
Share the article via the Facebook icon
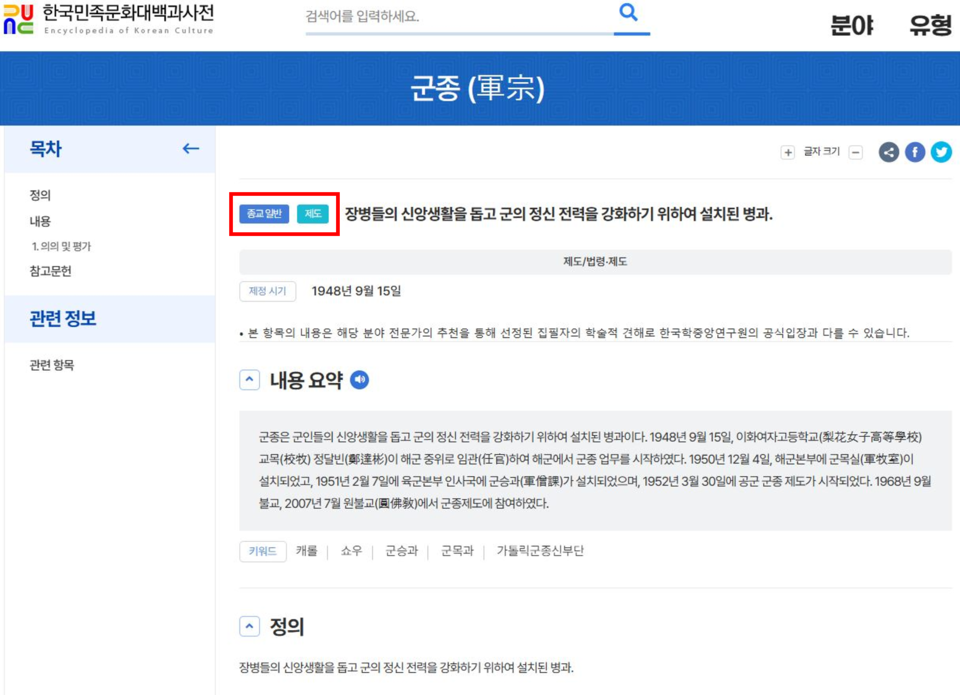(x=915, y=152)
